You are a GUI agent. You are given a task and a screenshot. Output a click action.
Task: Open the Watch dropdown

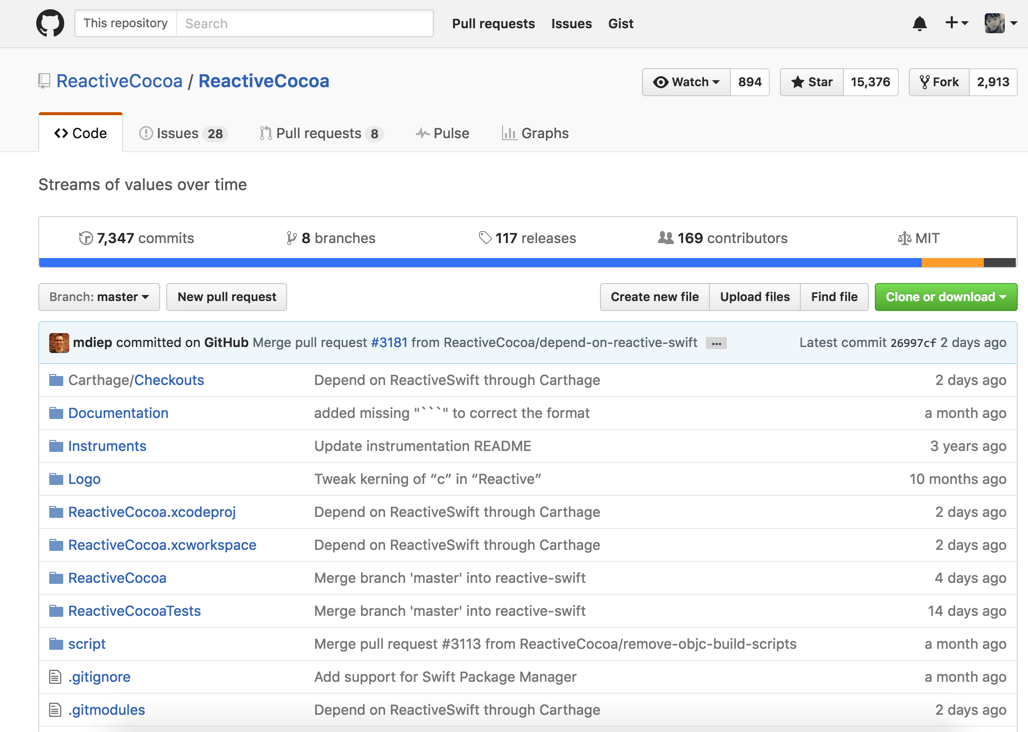686,82
